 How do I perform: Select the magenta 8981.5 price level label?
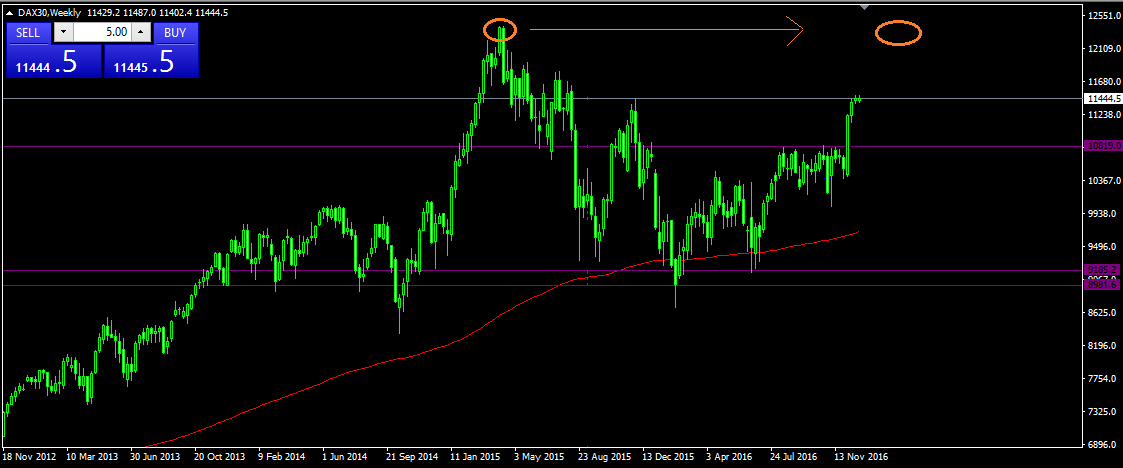pos(1103,285)
